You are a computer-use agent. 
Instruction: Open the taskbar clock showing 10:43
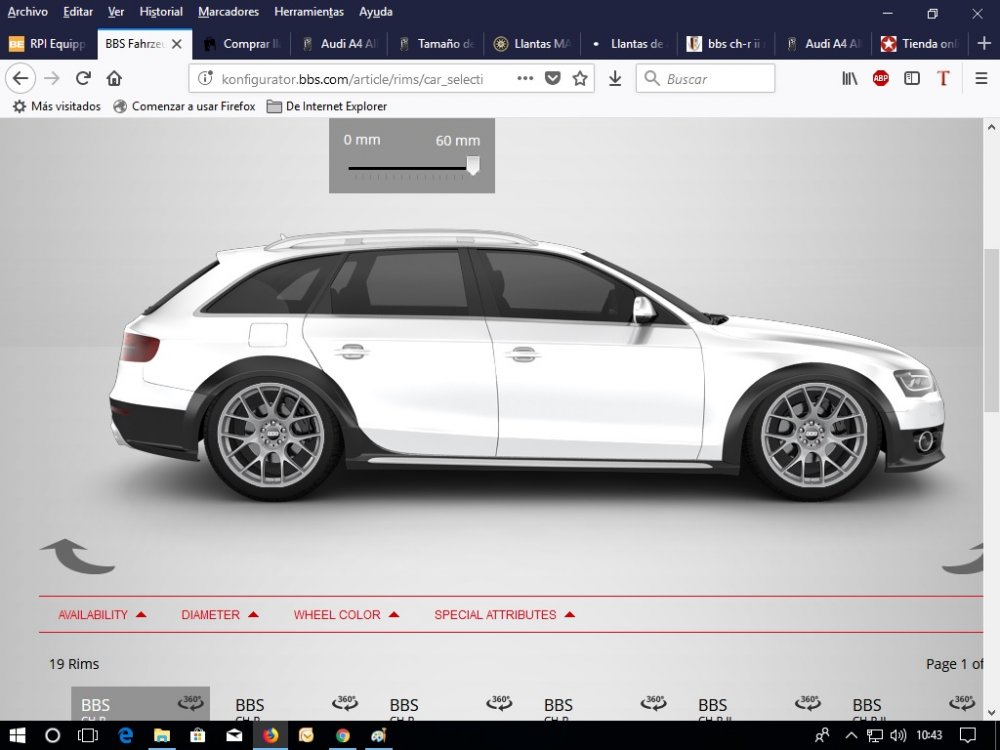(x=929, y=735)
